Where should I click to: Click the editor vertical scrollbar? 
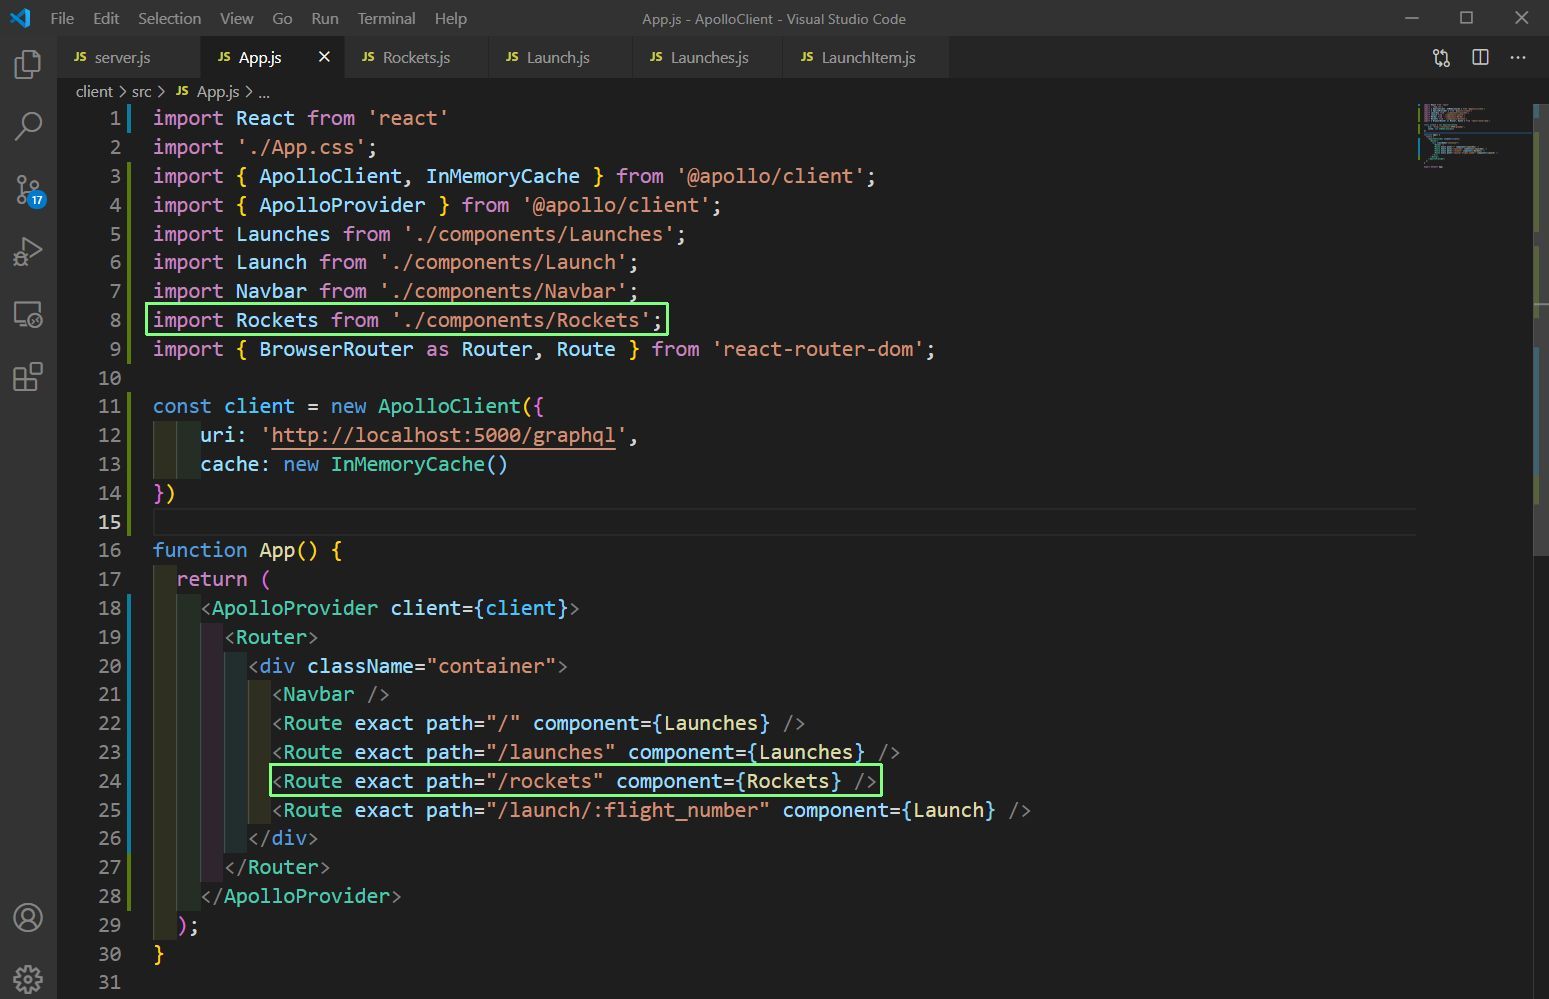pyautogui.click(x=1540, y=330)
